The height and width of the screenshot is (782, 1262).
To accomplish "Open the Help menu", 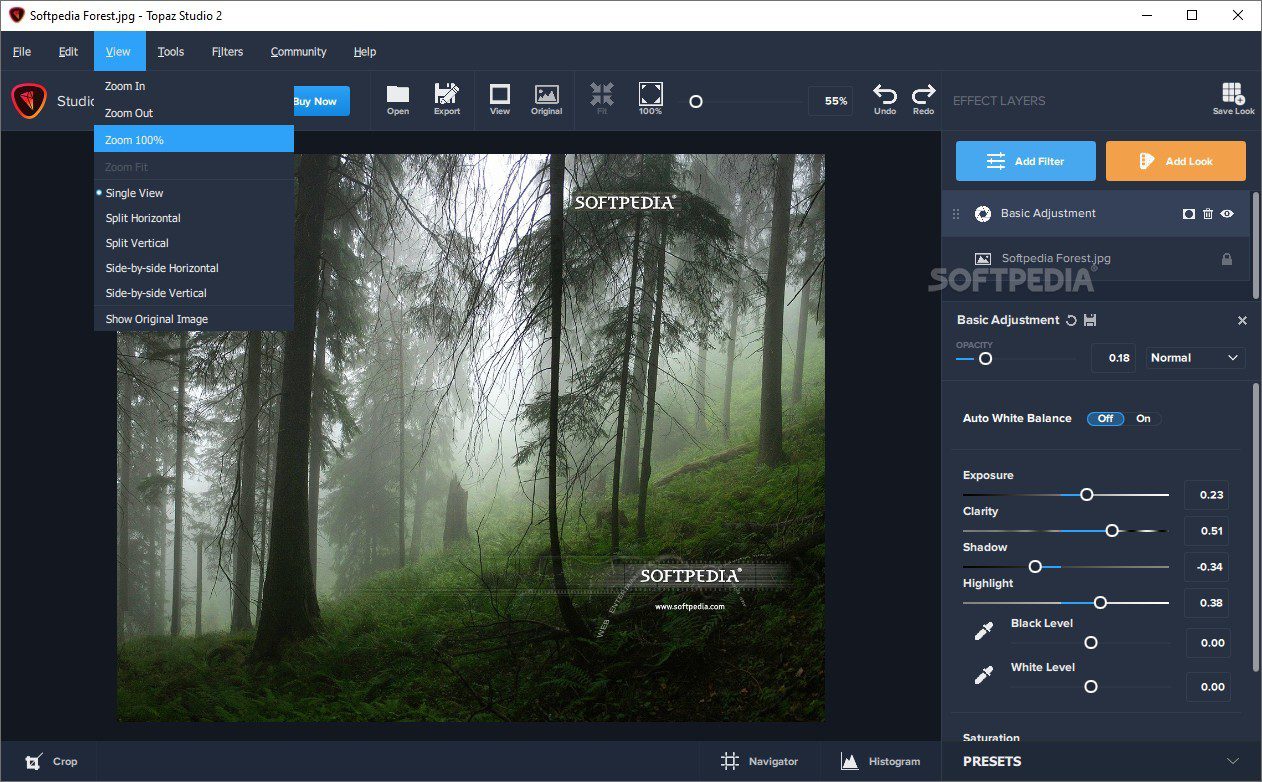I will 365,52.
